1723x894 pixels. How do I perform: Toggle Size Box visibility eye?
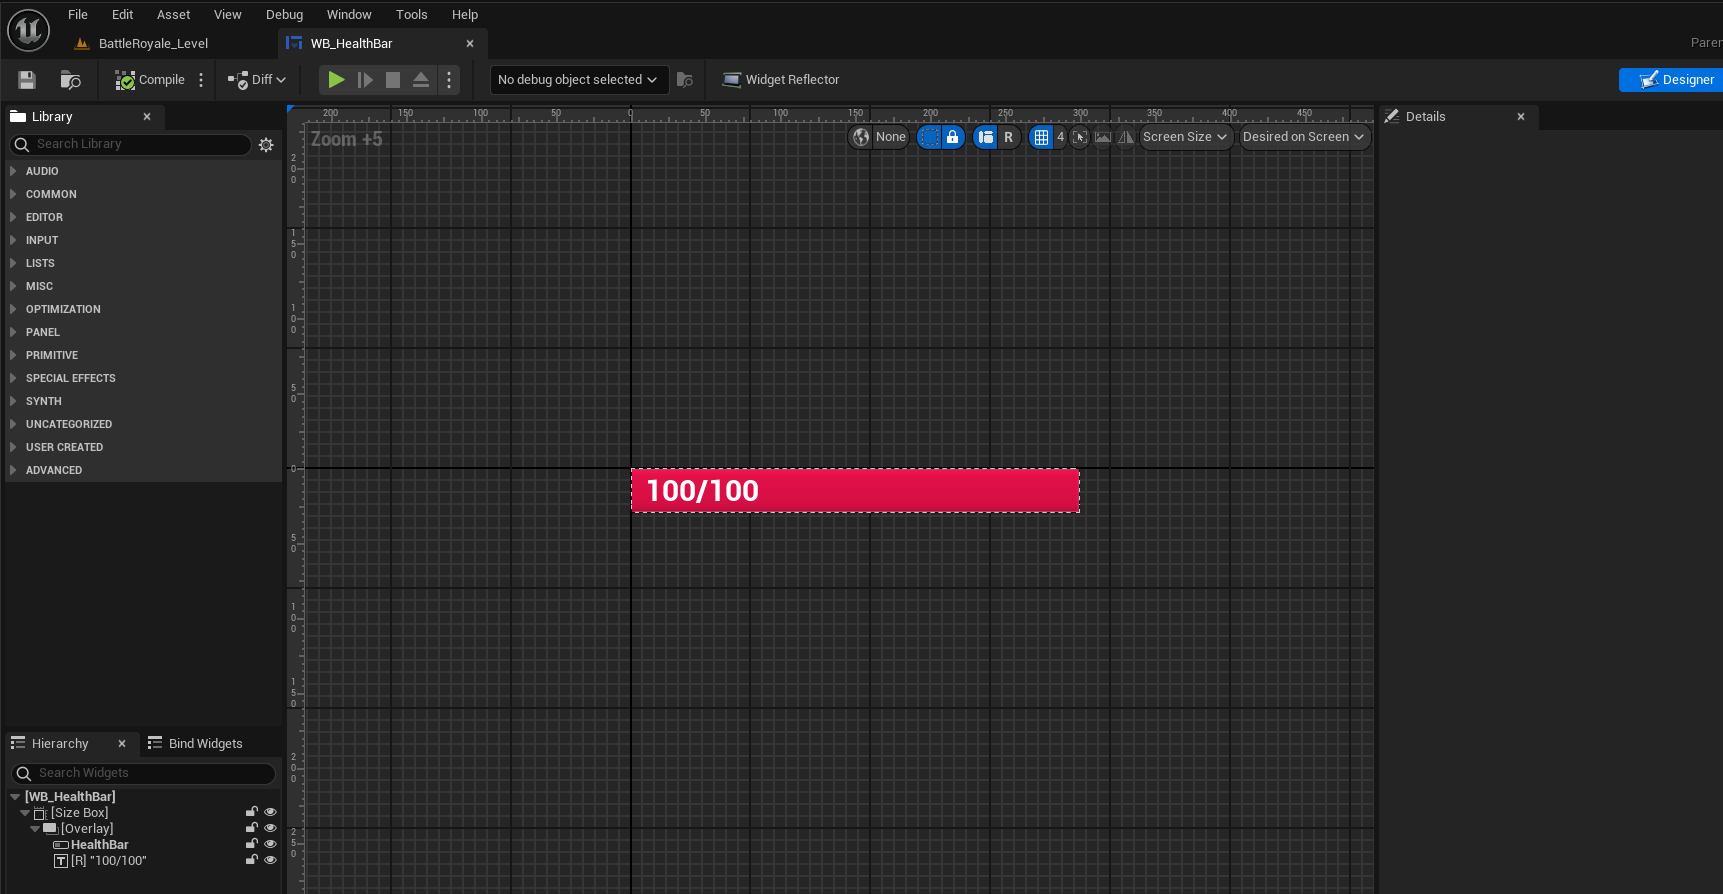click(x=270, y=813)
